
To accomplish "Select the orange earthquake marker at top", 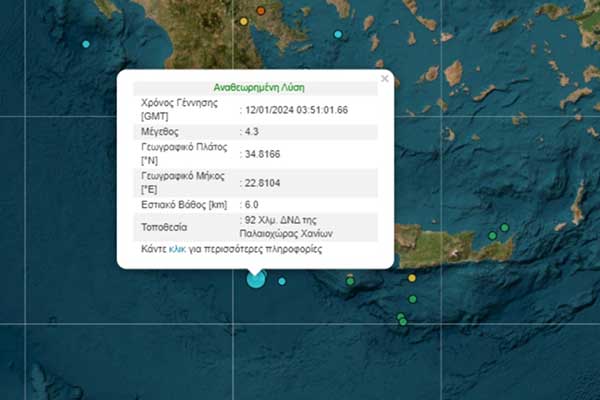I will coord(261,11).
